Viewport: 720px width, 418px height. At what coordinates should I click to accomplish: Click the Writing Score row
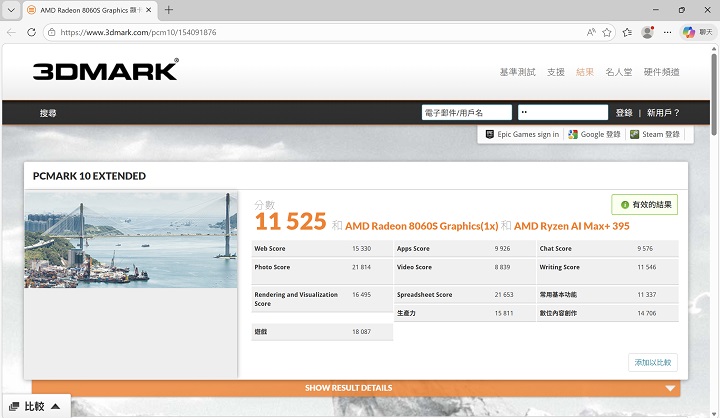[x=608, y=271]
